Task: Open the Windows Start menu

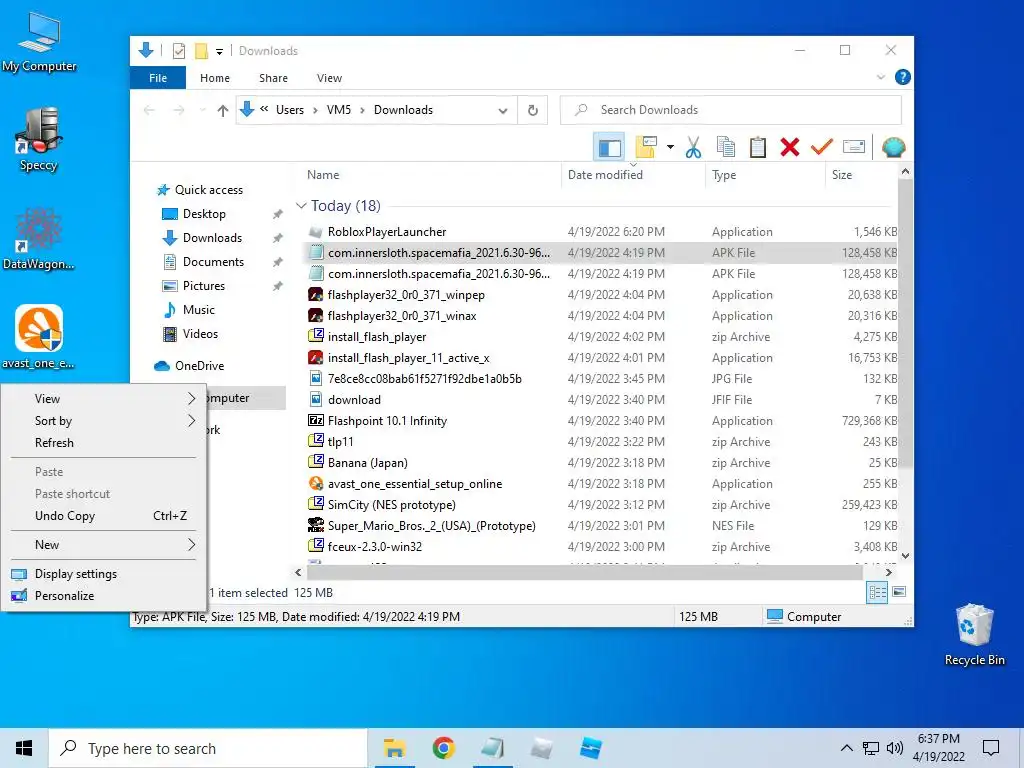Action: 24,748
